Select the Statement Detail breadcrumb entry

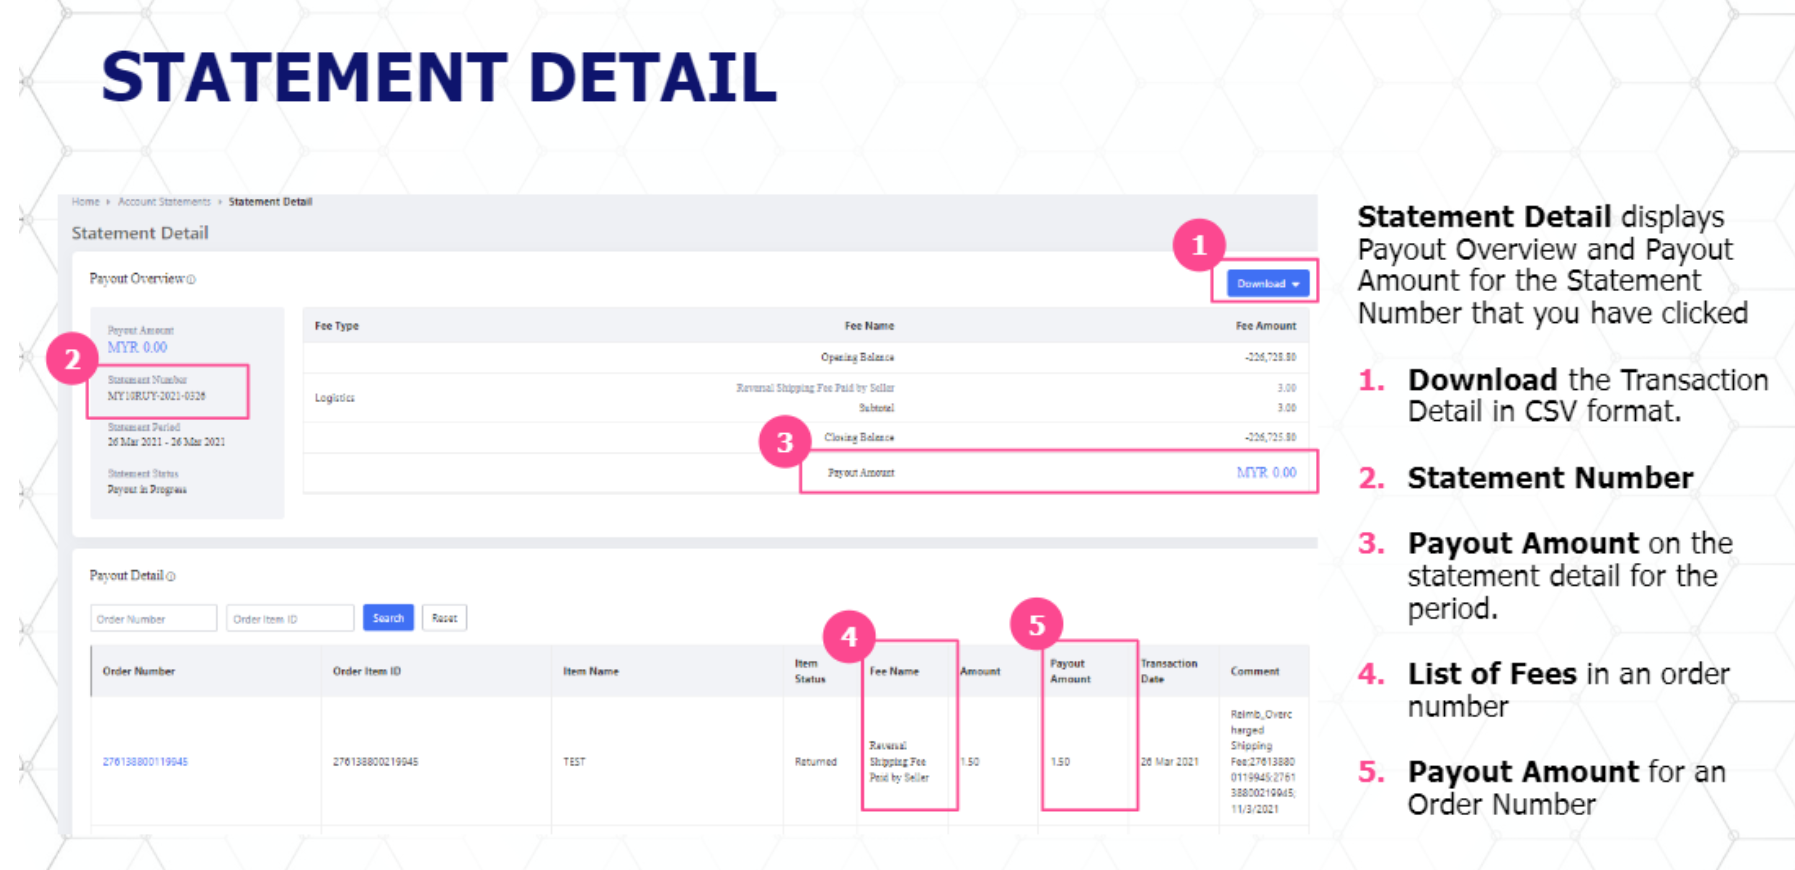pyautogui.click(x=270, y=201)
